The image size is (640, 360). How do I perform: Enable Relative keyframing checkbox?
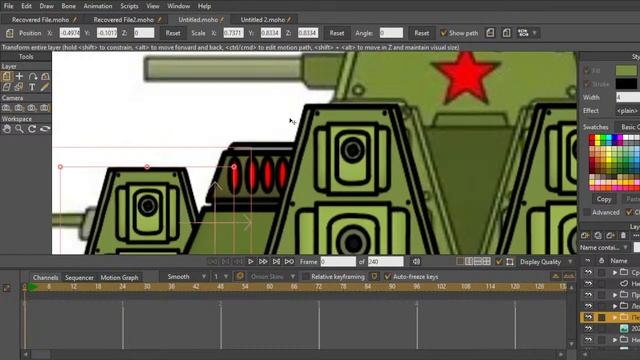coord(305,277)
